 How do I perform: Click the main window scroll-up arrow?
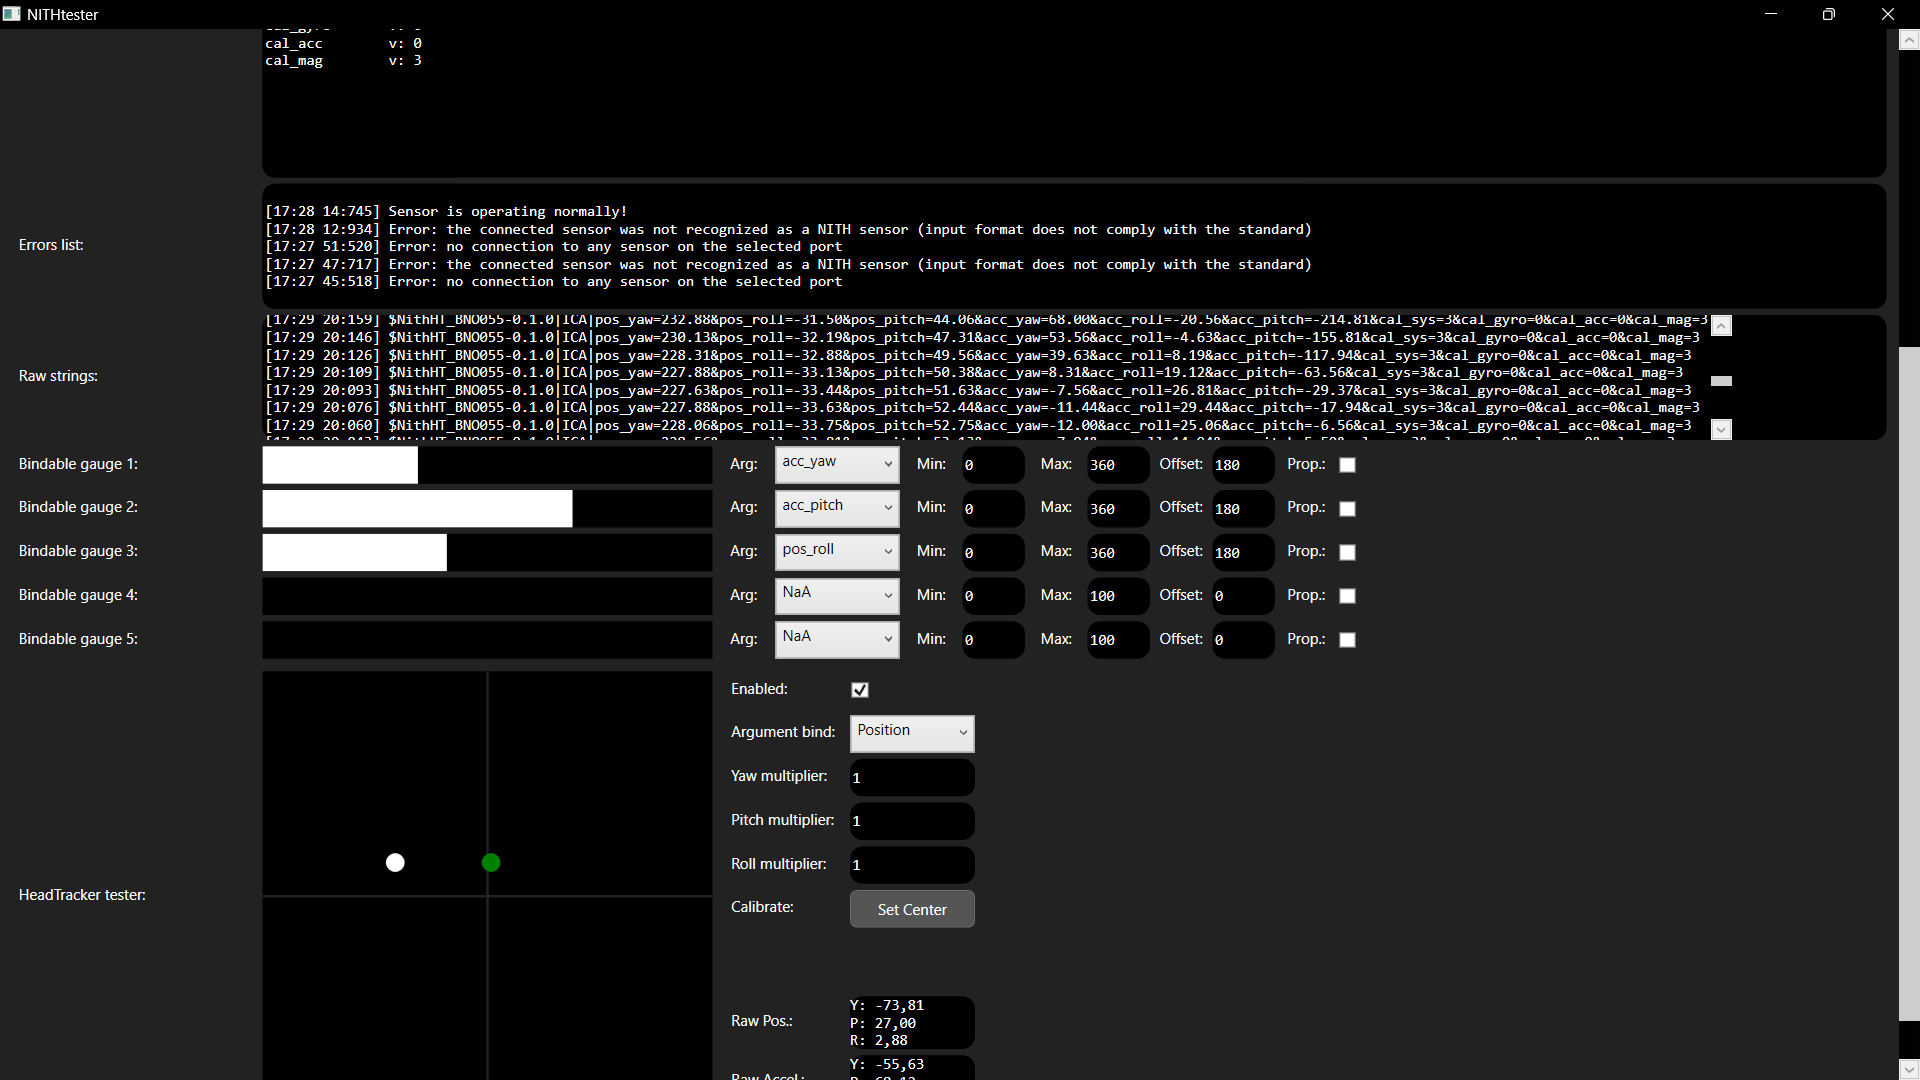(1909, 40)
